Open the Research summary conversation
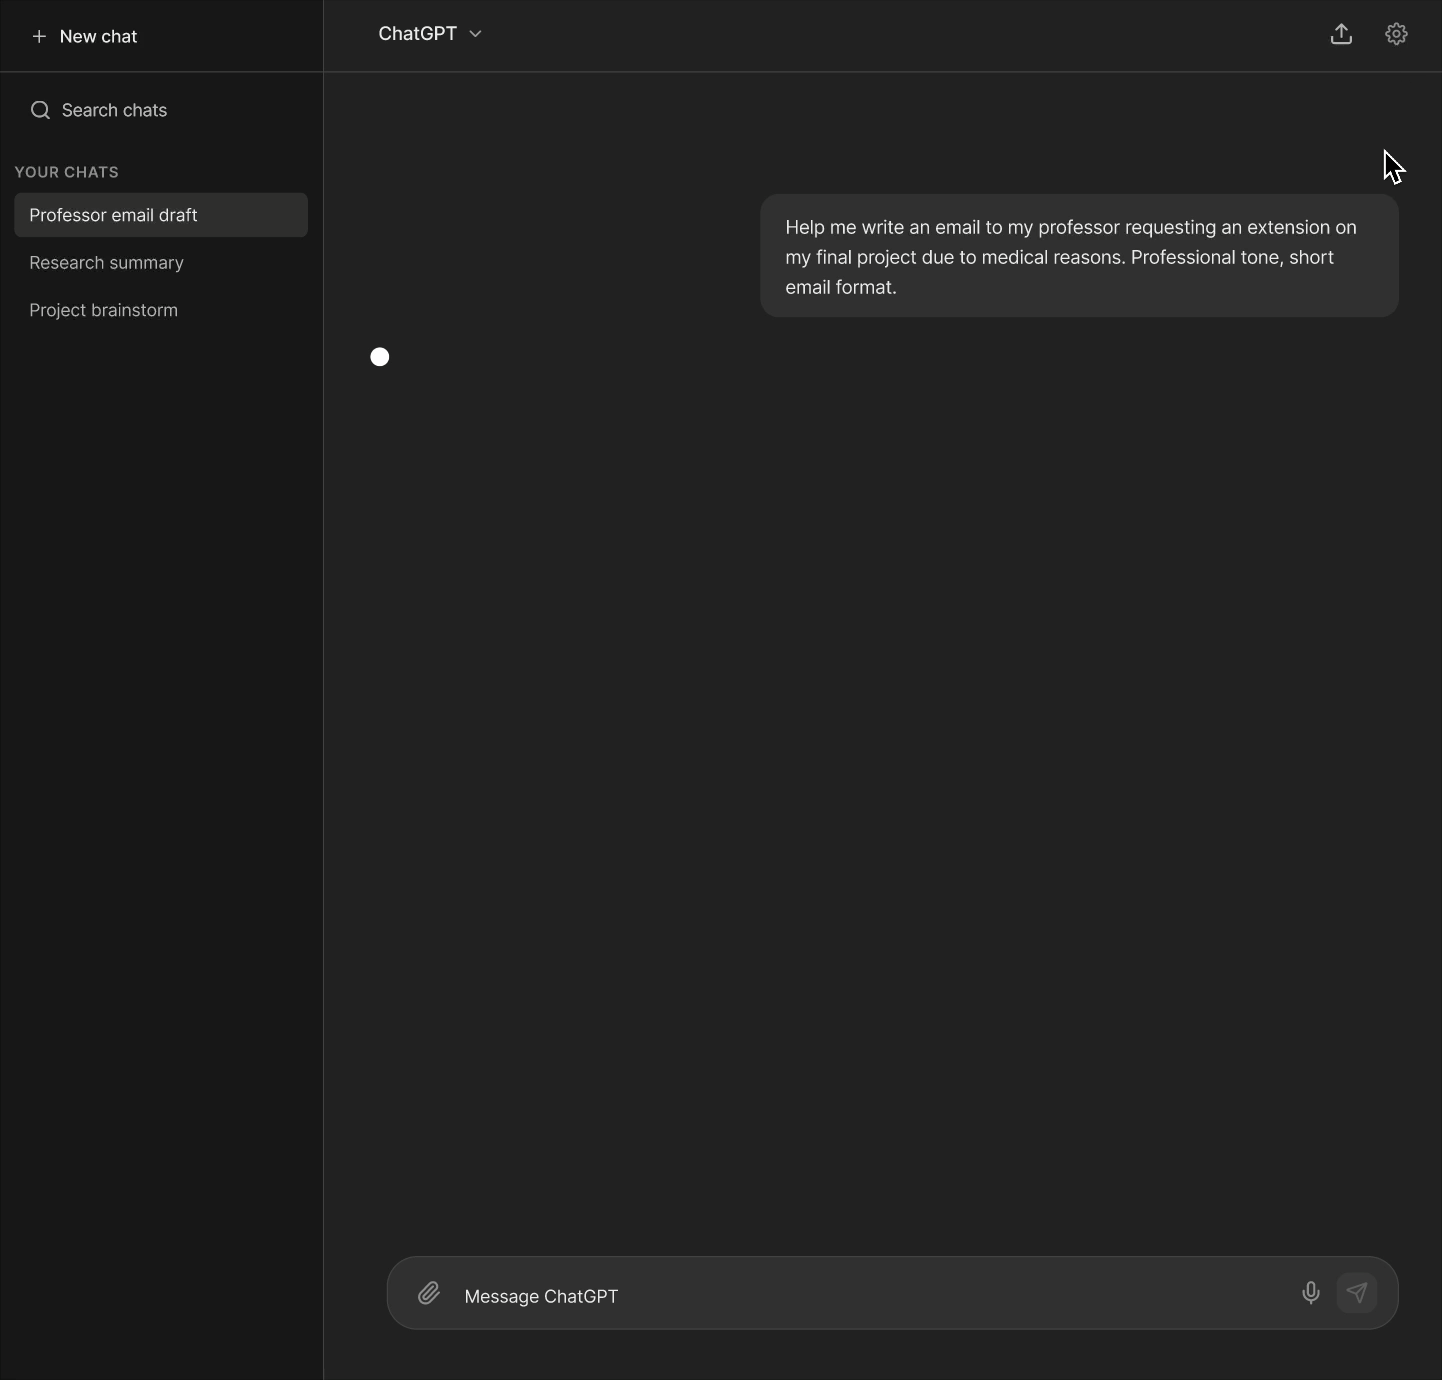Screen dimensions: 1442x1380 (106, 263)
